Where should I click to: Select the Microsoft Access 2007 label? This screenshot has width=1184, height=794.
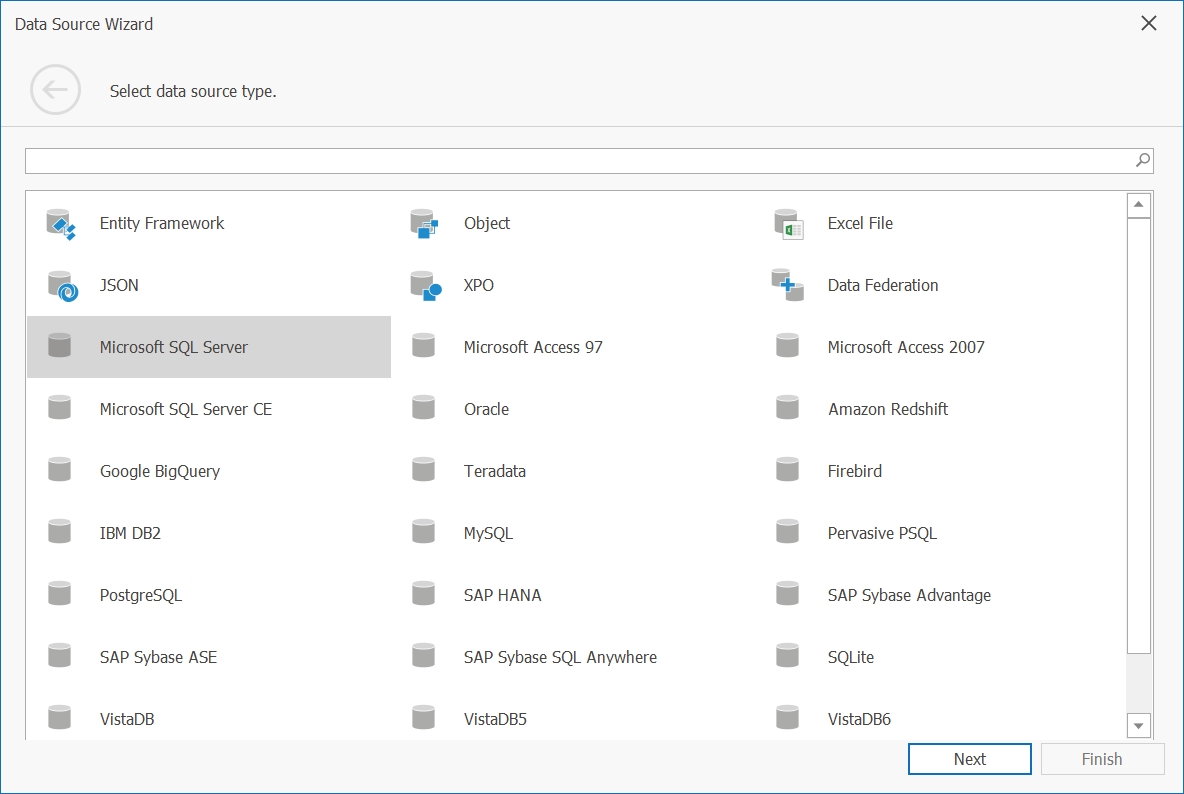pos(906,347)
